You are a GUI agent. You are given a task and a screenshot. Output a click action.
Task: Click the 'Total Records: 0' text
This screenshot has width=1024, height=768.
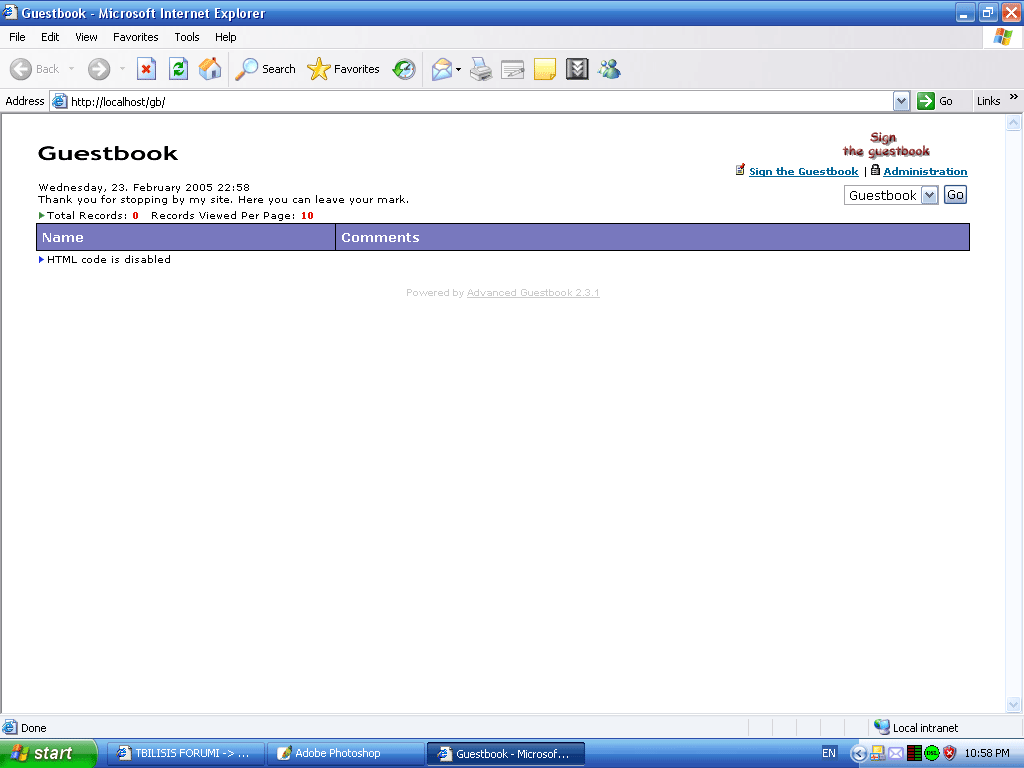93,216
